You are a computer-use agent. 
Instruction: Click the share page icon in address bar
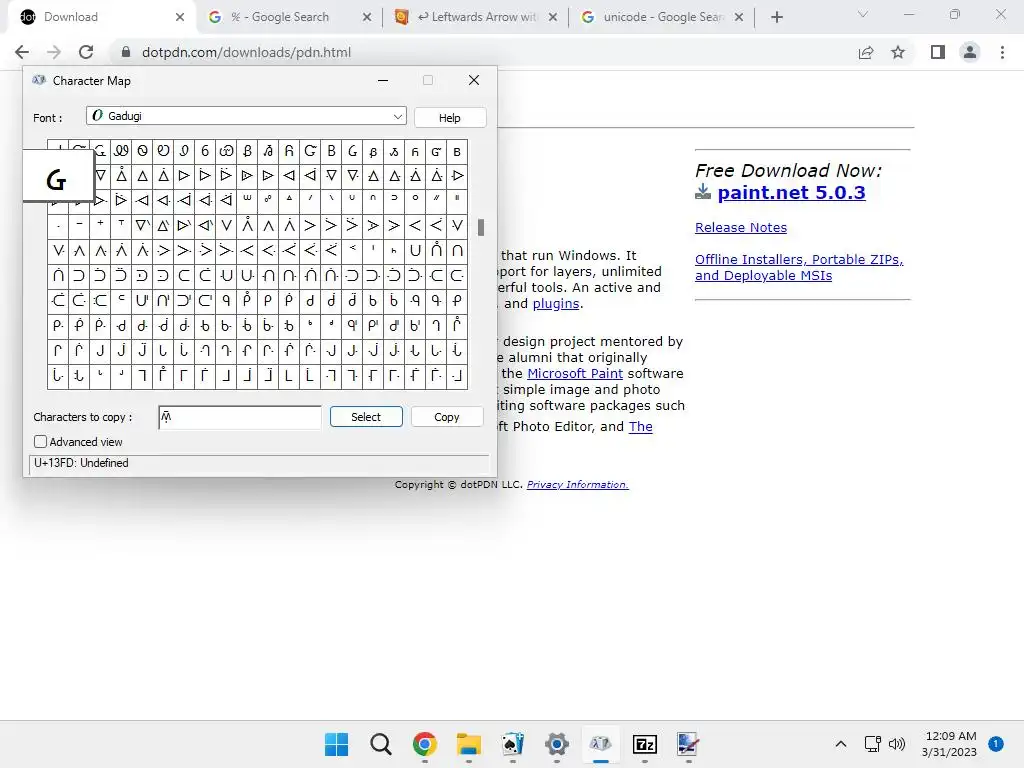tap(866, 52)
